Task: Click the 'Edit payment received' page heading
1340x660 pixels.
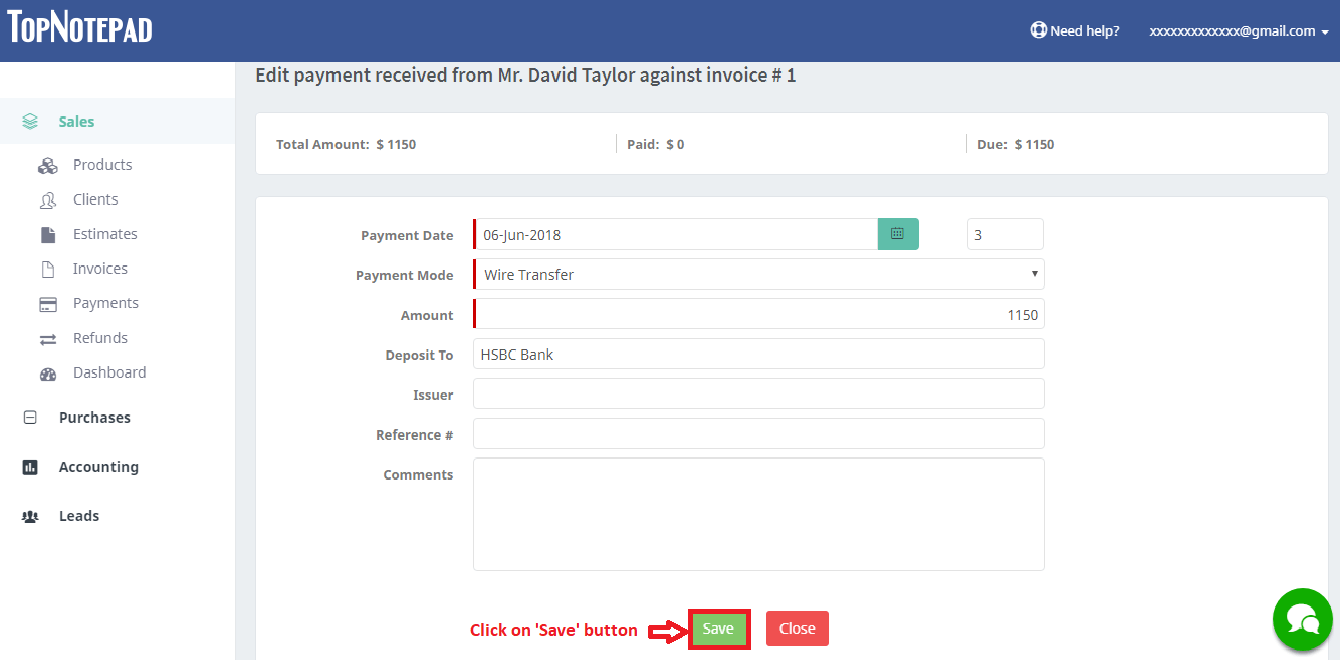Action: point(526,75)
